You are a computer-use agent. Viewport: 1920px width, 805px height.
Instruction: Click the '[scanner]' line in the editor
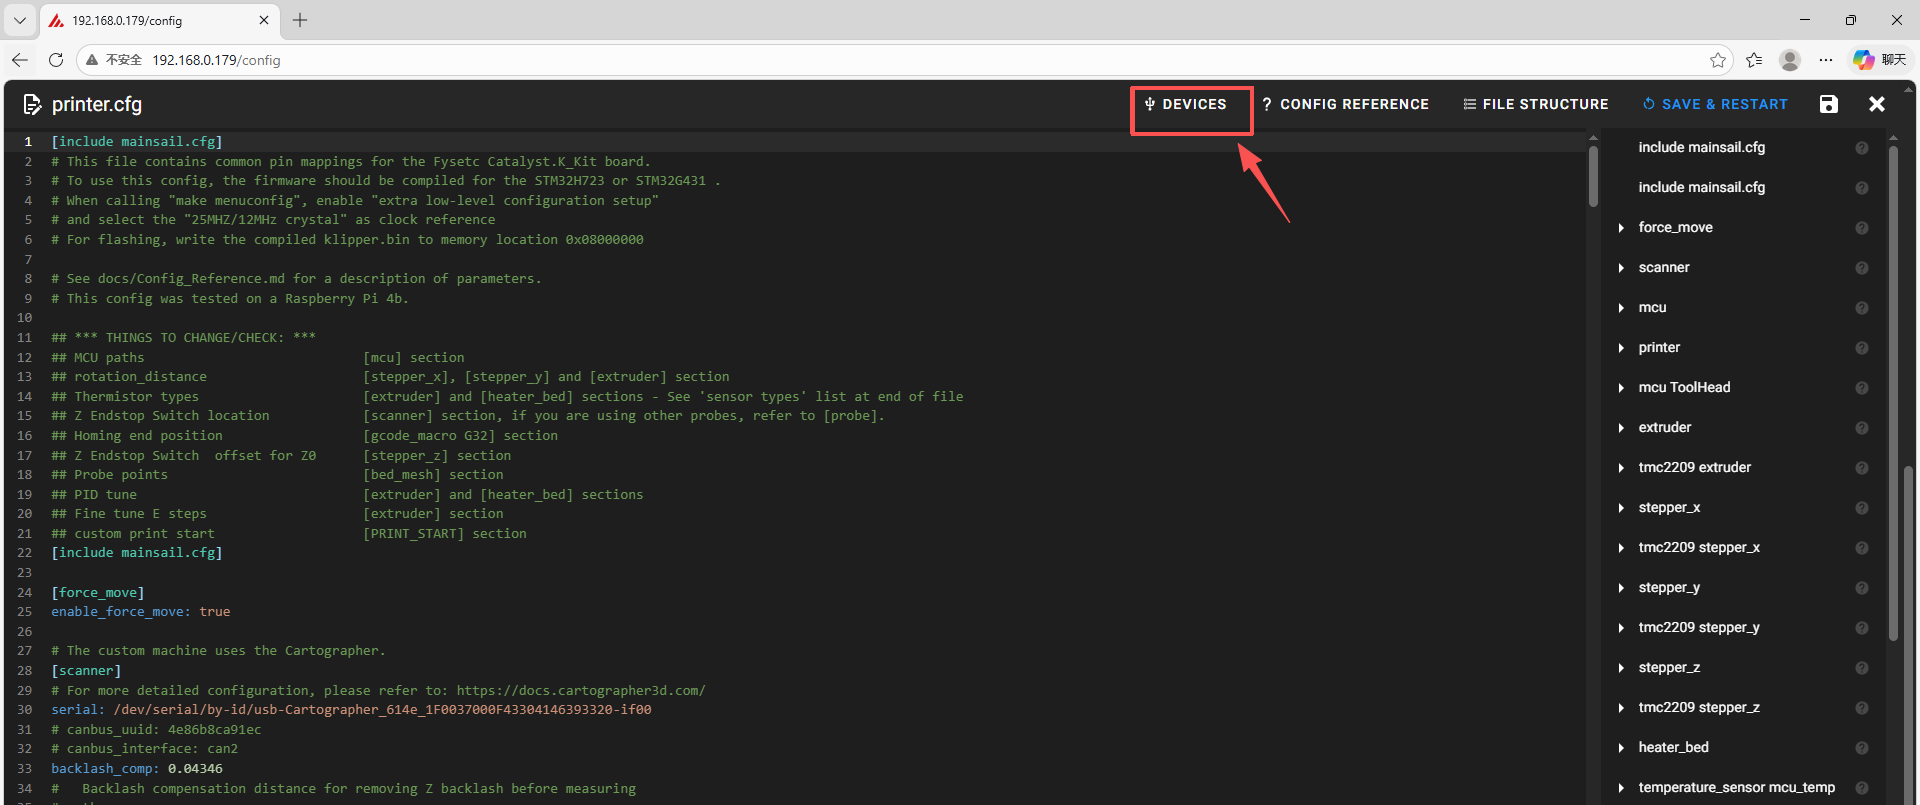pyautogui.click(x=86, y=671)
